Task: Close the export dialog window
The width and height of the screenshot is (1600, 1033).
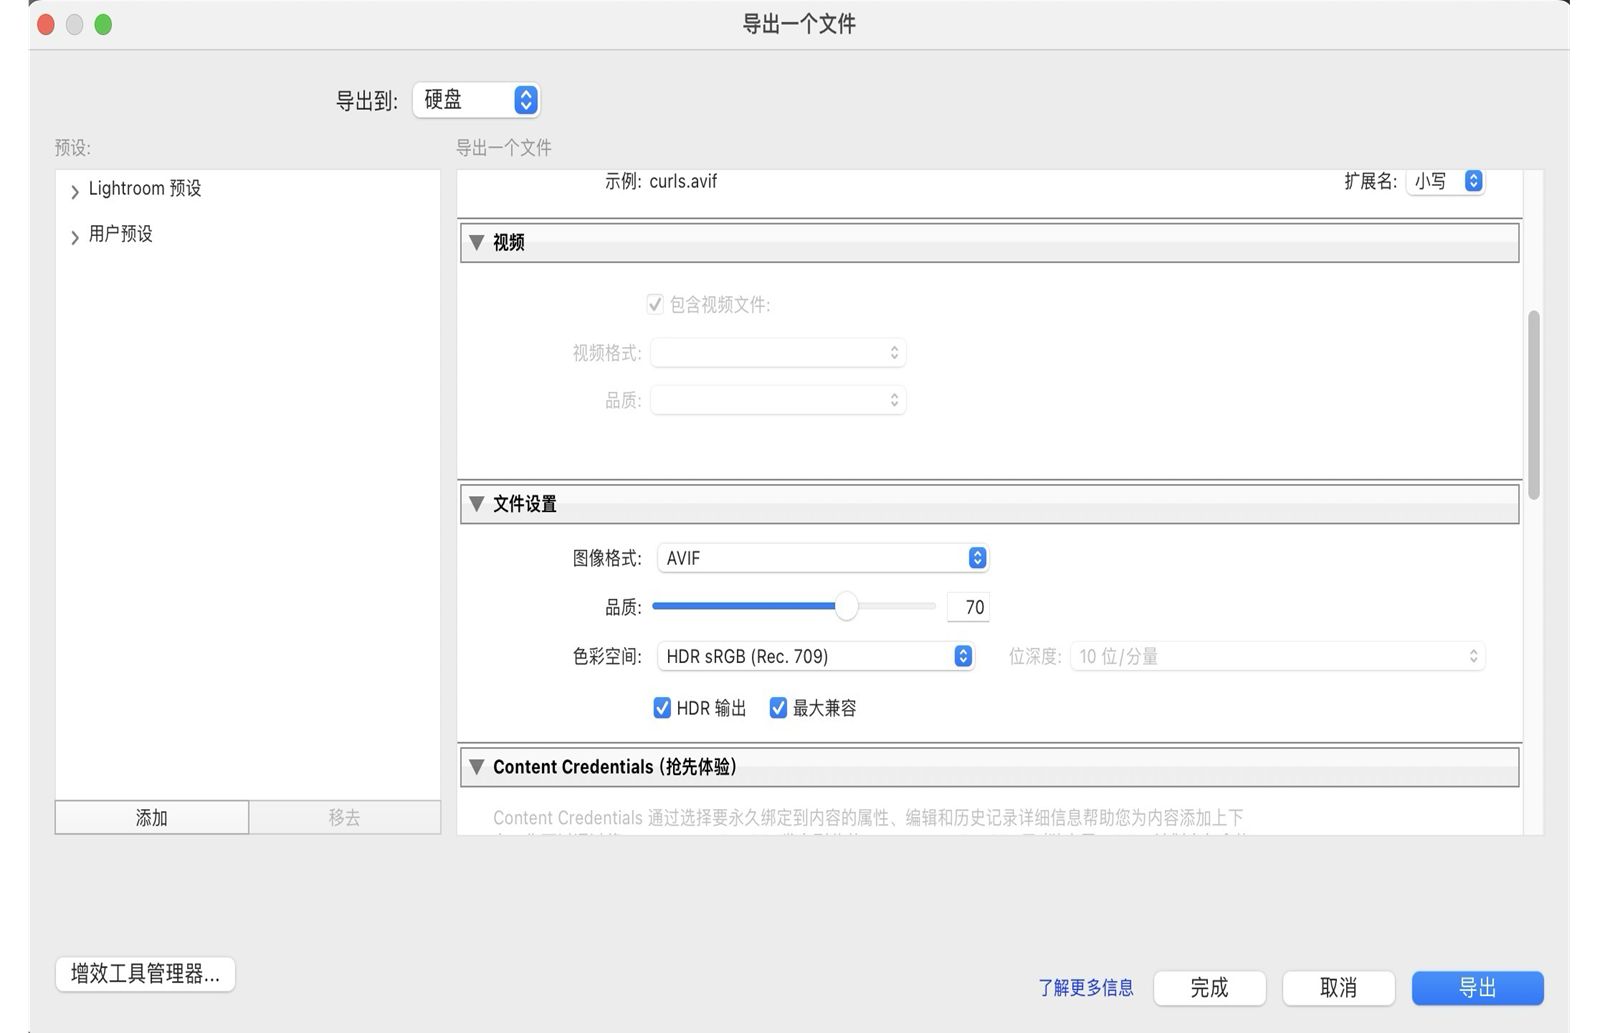Action: [46, 25]
